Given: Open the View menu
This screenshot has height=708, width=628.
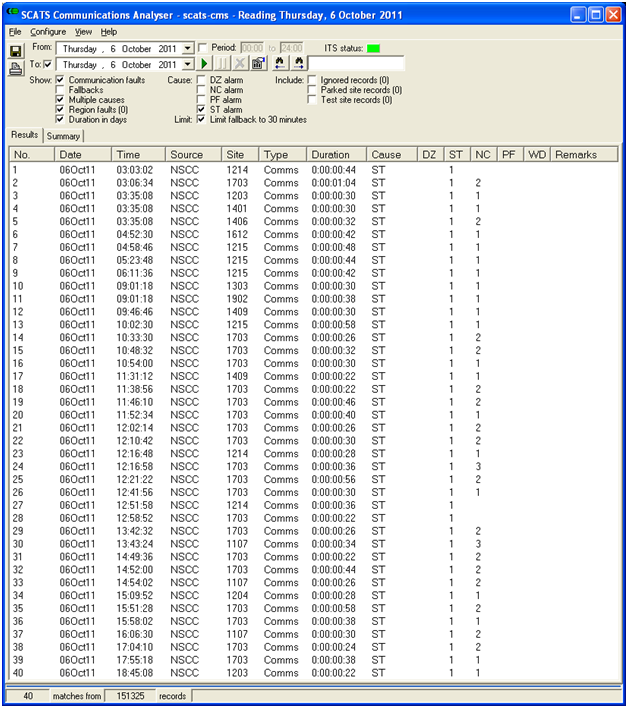Looking at the screenshot, I should (x=83, y=32).
